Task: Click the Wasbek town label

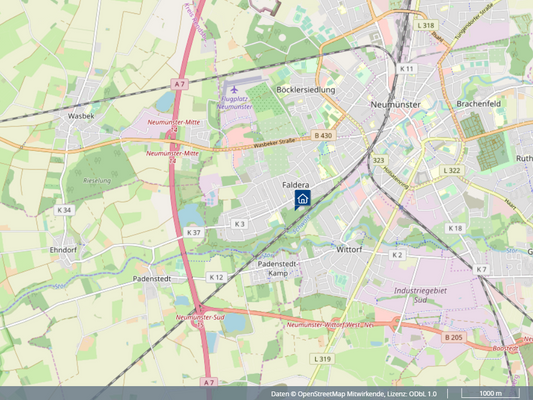Action: 81,116
